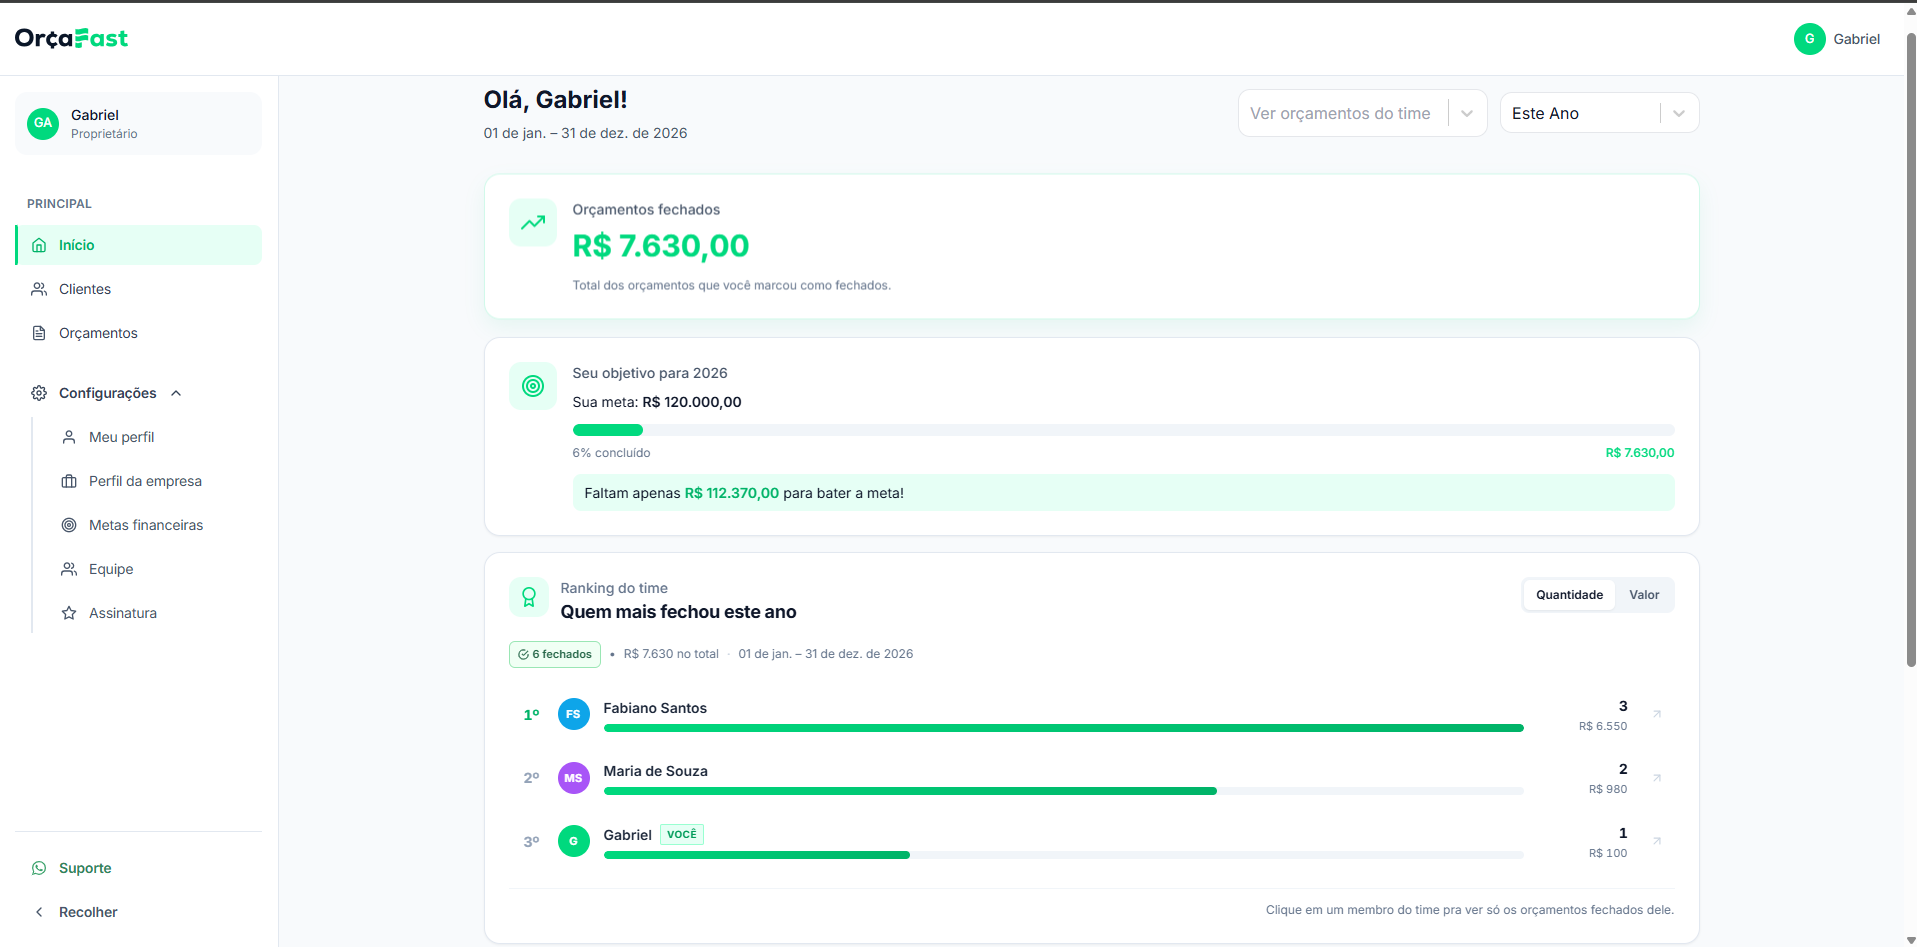Click Recolher to collapse the sidebar
This screenshot has width=1917, height=947.
click(x=88, y=912)
